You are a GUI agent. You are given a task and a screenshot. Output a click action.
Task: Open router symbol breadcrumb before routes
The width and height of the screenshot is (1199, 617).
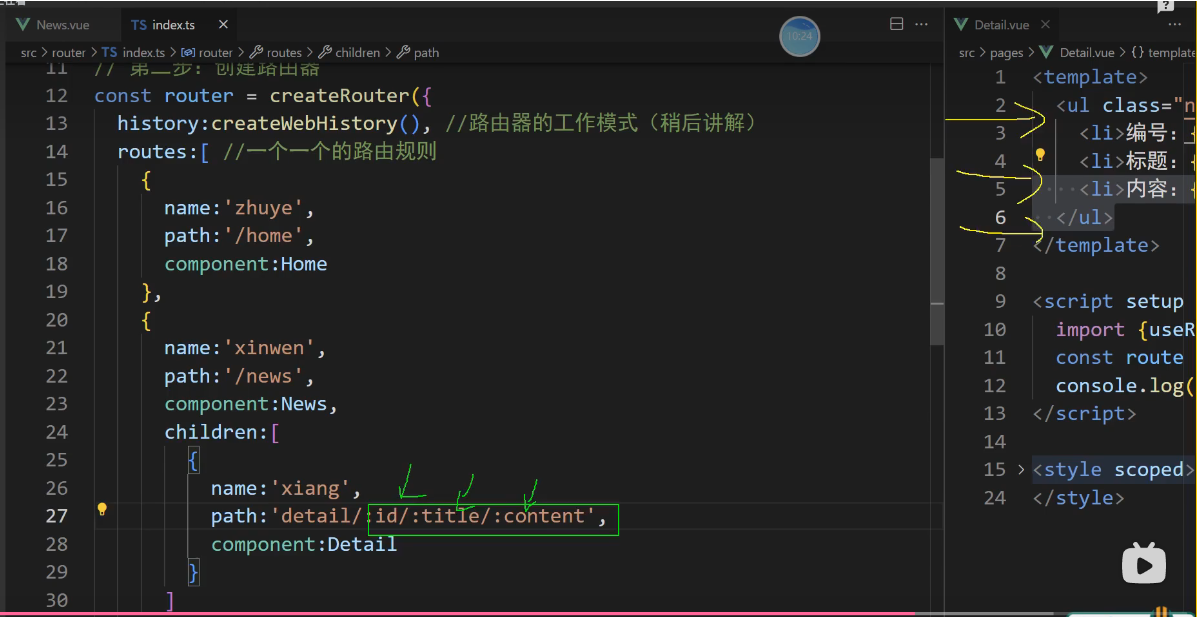[x=206, y=53]
